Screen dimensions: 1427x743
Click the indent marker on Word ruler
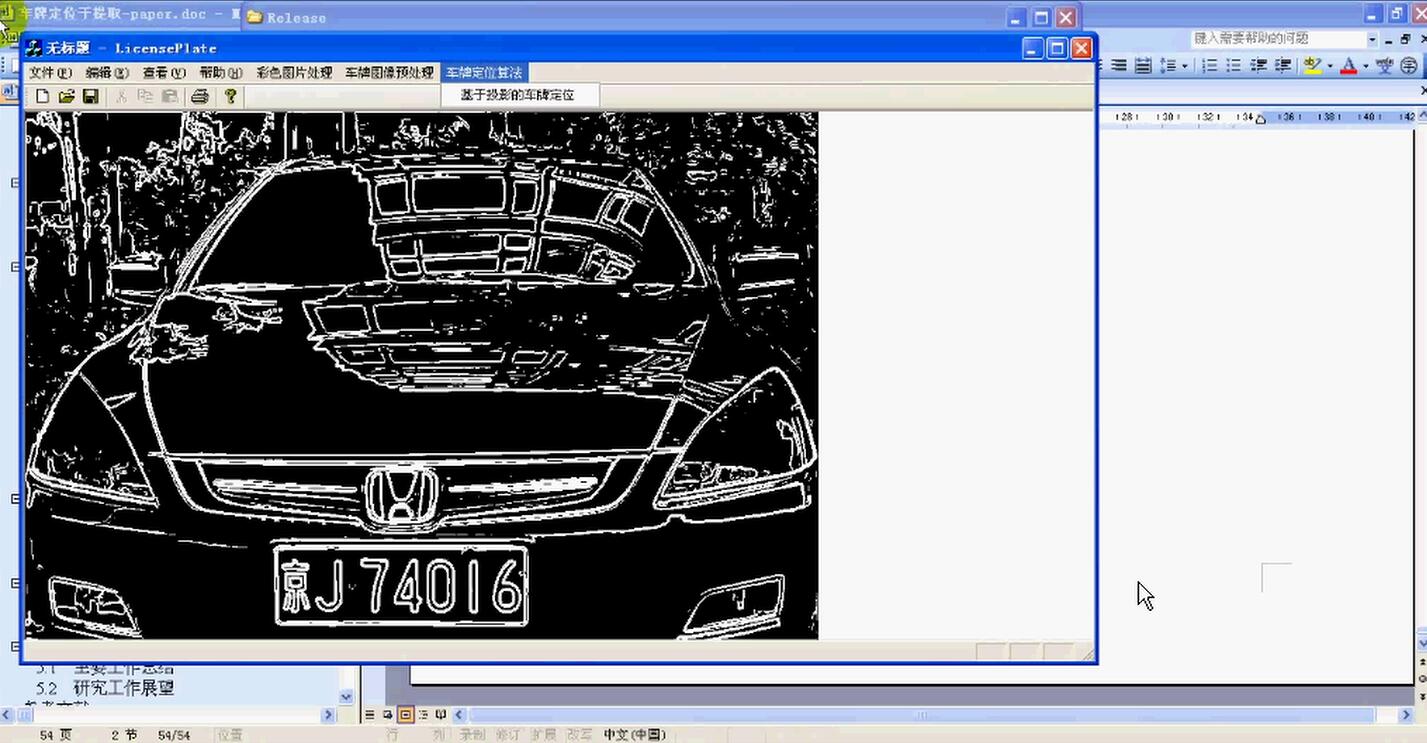1261,118
